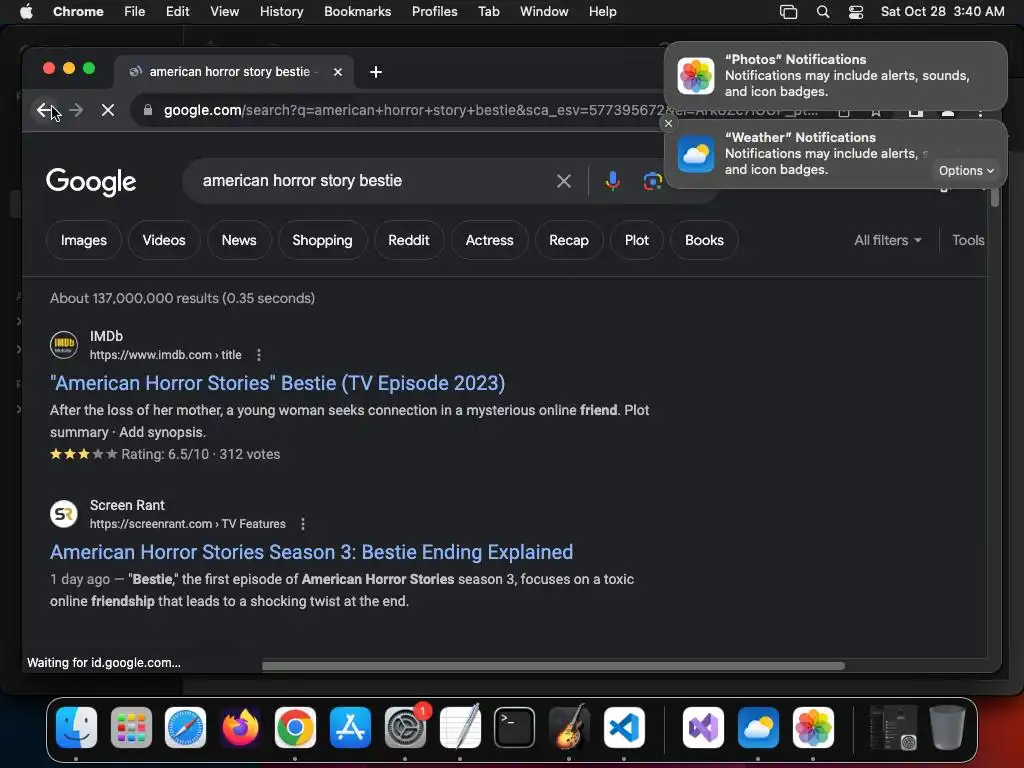
Task: Filter results by Videos
Action: click(x=164, y=240)
